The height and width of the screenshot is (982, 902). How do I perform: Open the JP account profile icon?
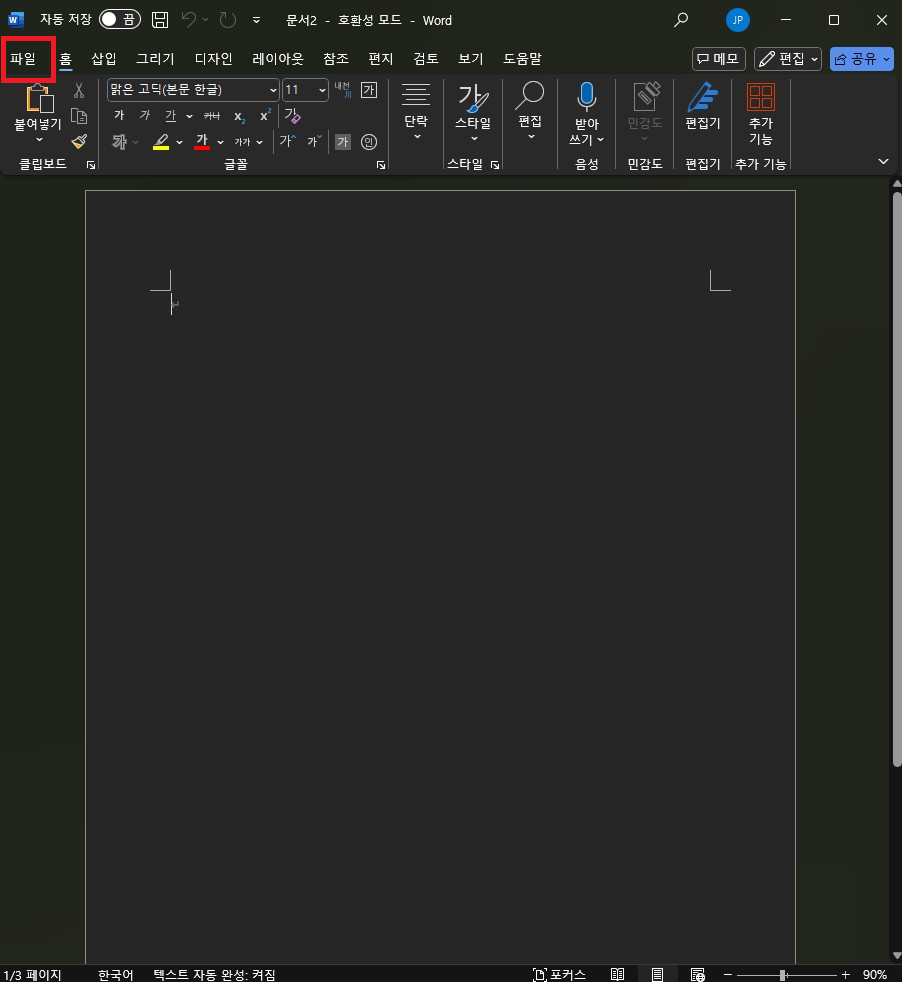click(737, 20)
